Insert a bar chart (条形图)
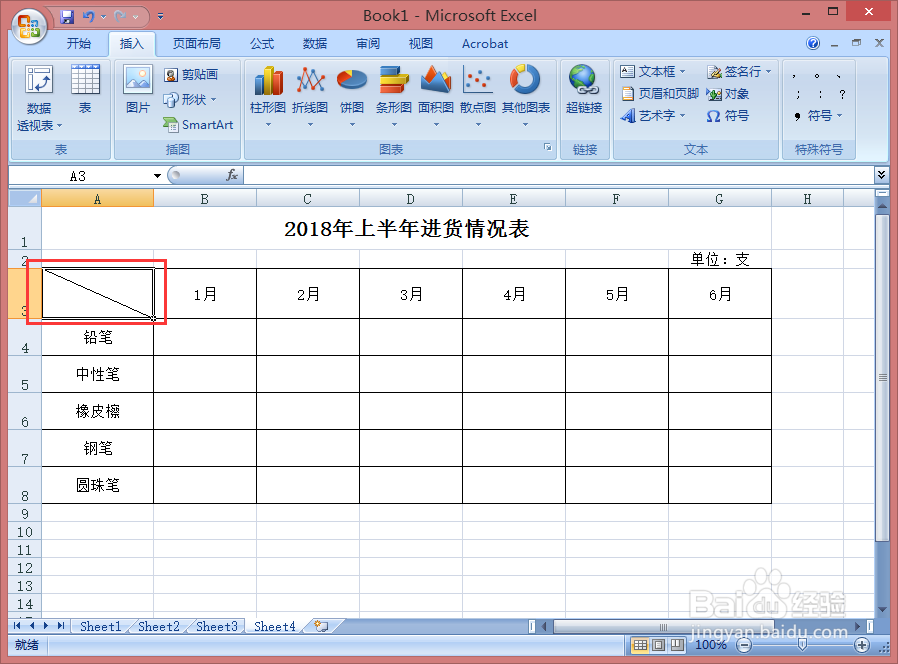Image resolution: width=898 pixels, height=664 pixels. 393,97
